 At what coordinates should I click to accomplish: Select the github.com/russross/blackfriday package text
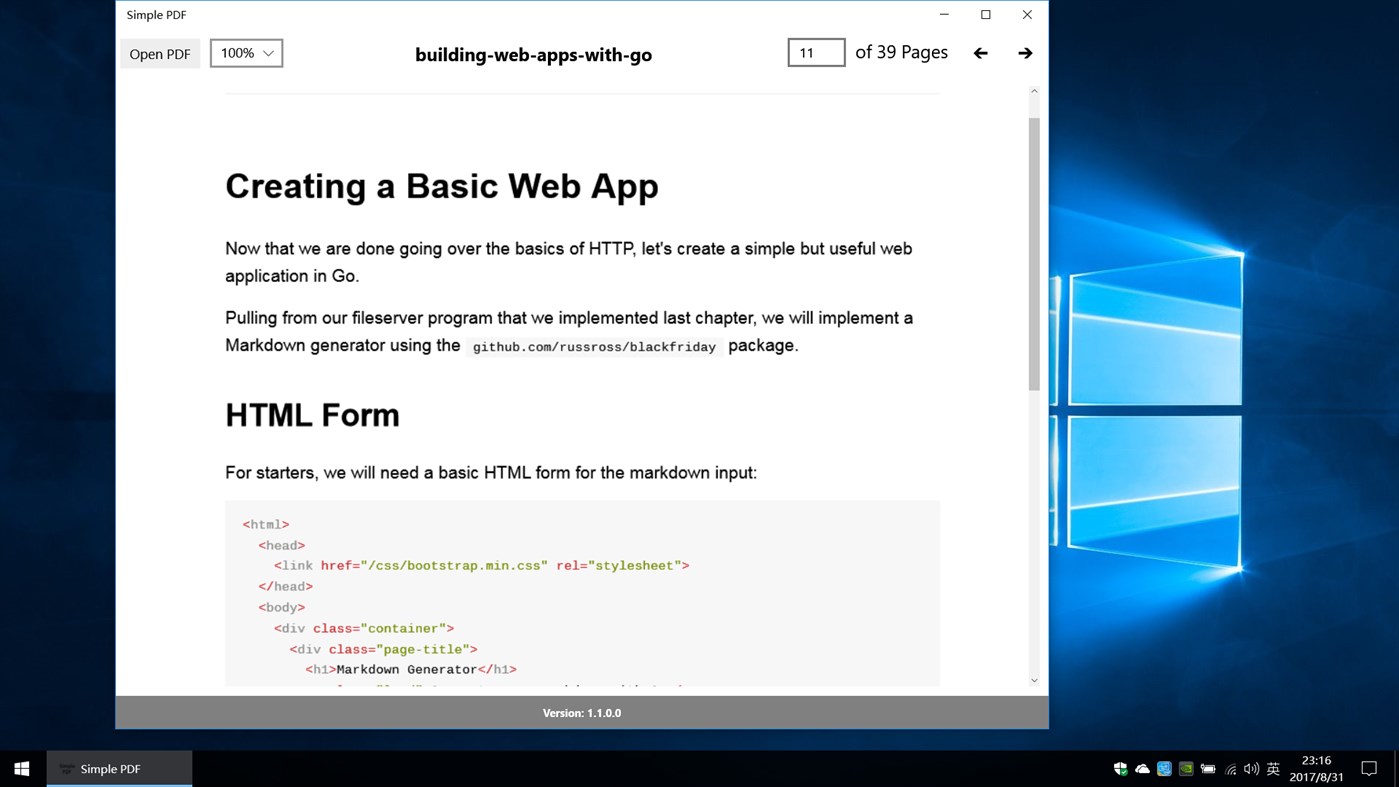tap(594, 345)
